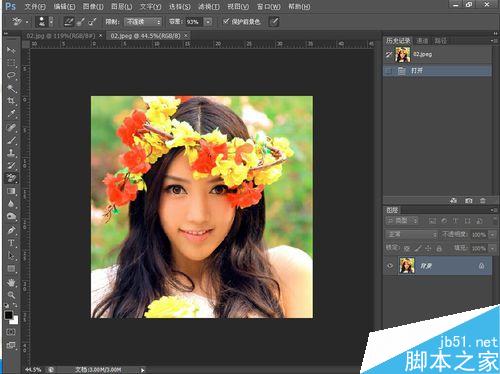Open the Tolerance slider dropdown arrow
Viewport: 500px width, 374px height.
coord(208,22)
